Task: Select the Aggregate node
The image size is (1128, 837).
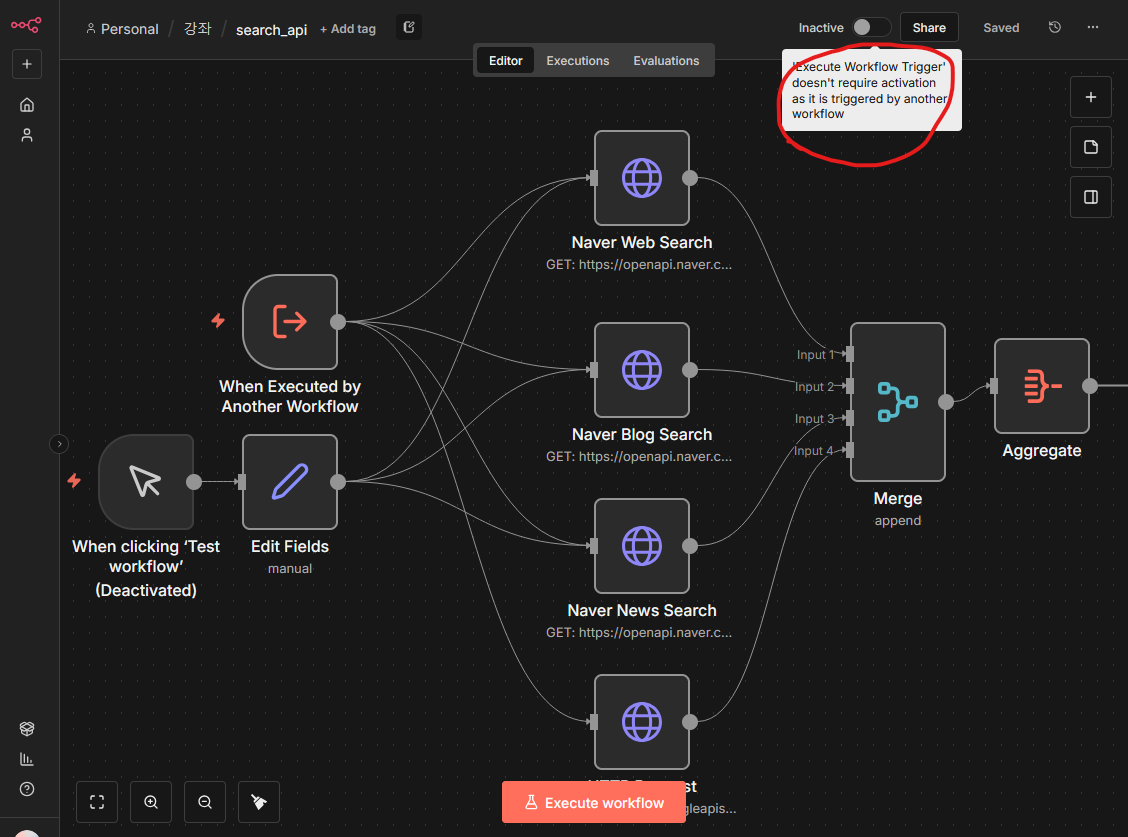Action: coord(1042,386)
